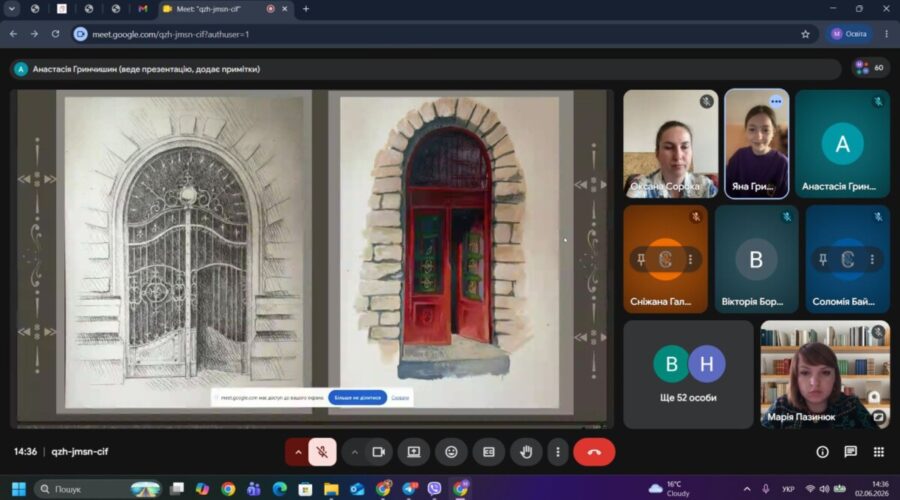The width and height of the screenshot is (900, 500).
Task: Switch to the first globe-icon browser tab
Action: [x=35, y=9]
